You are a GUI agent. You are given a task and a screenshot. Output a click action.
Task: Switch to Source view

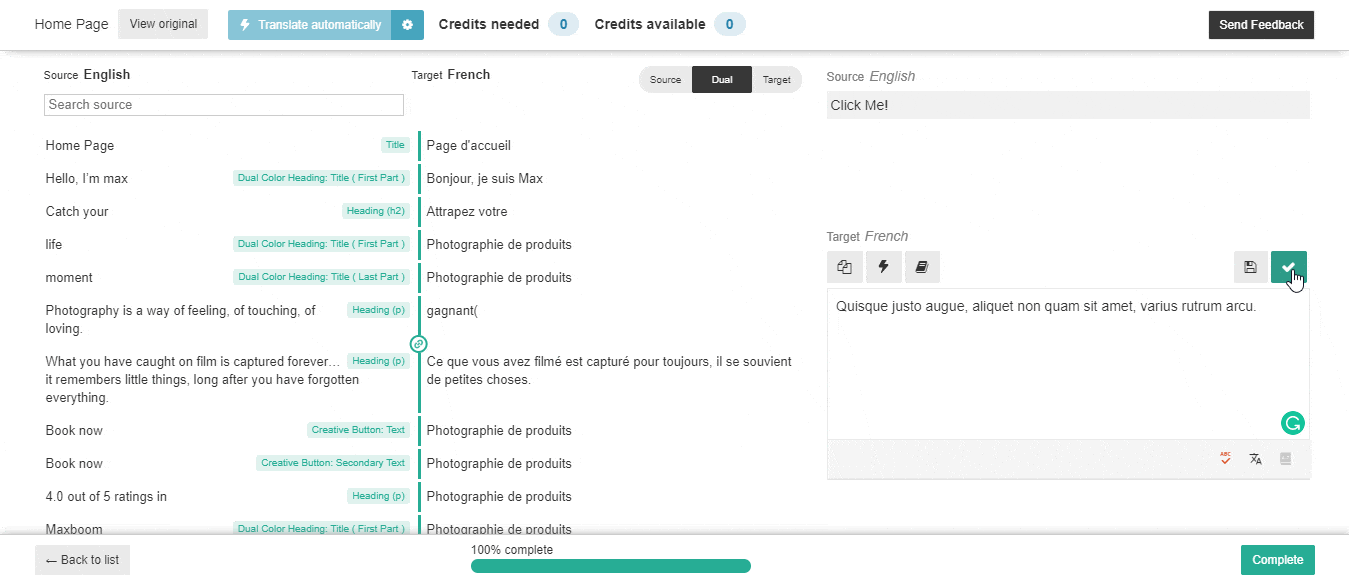click(x=665, y=79)
